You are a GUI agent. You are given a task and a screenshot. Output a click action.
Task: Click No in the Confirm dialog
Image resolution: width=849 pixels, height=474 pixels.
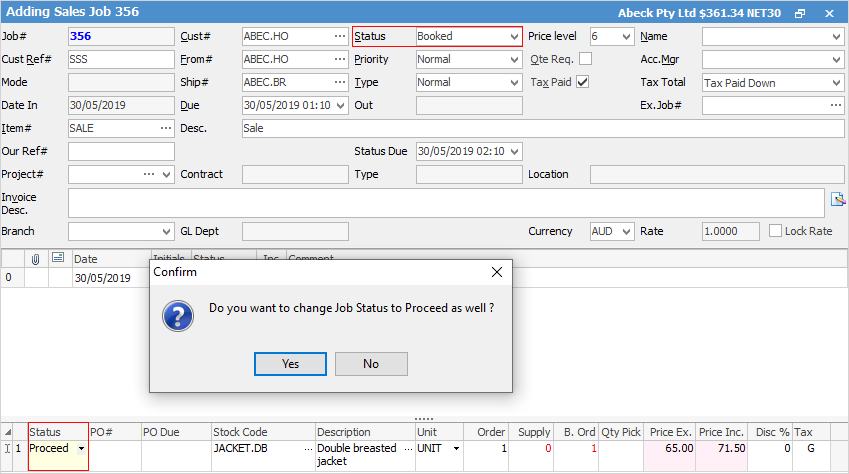coord(371,364)
